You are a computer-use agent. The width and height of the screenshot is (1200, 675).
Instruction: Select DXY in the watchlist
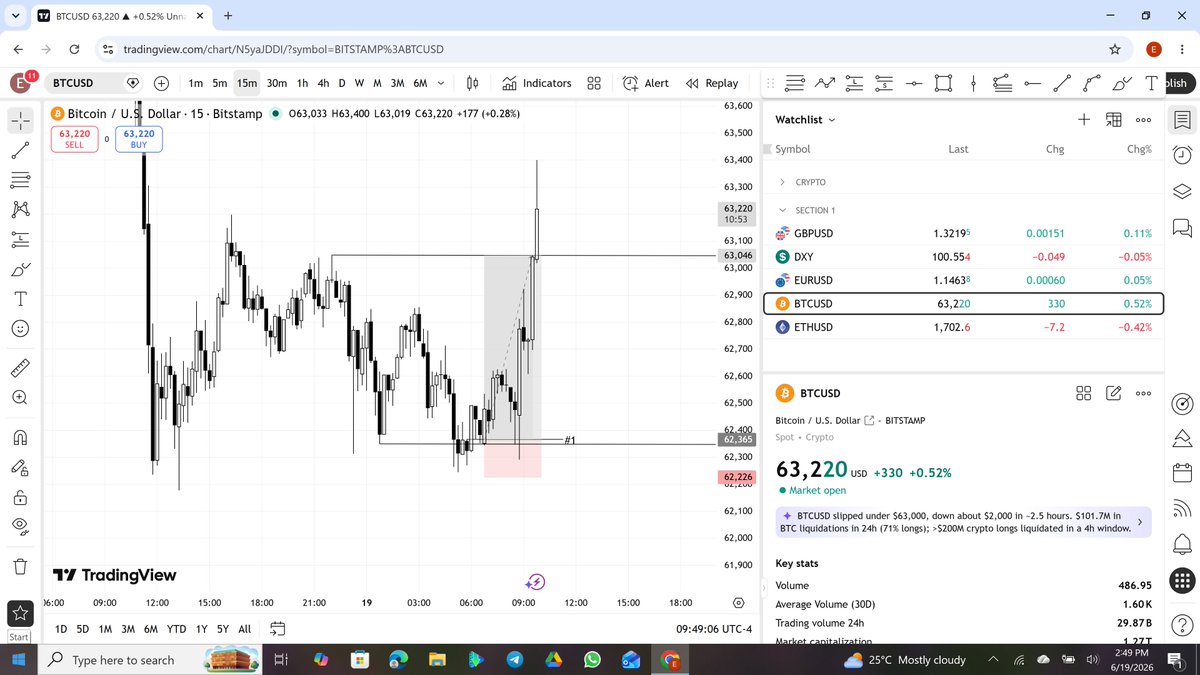pyautogui.click(x=963, y=257)
